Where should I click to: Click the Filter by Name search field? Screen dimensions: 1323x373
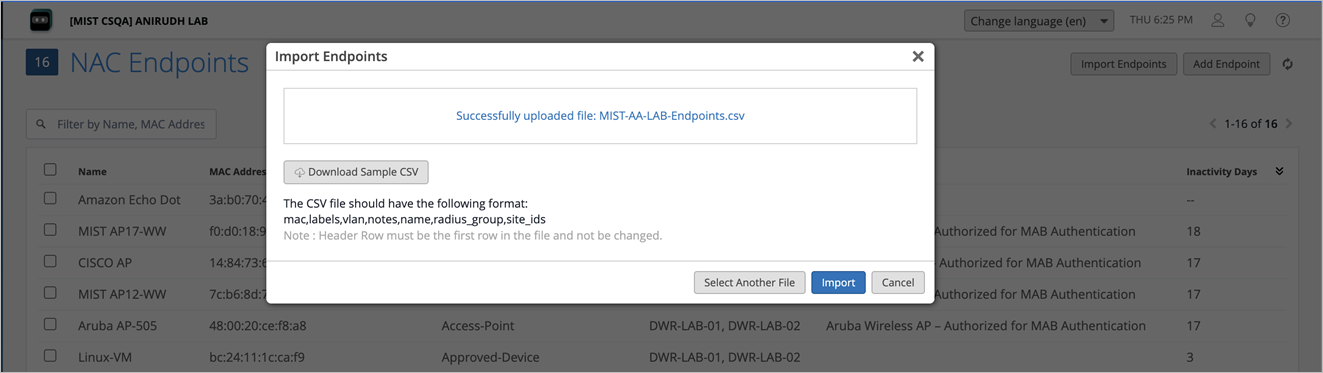click(x=121, y=124)
